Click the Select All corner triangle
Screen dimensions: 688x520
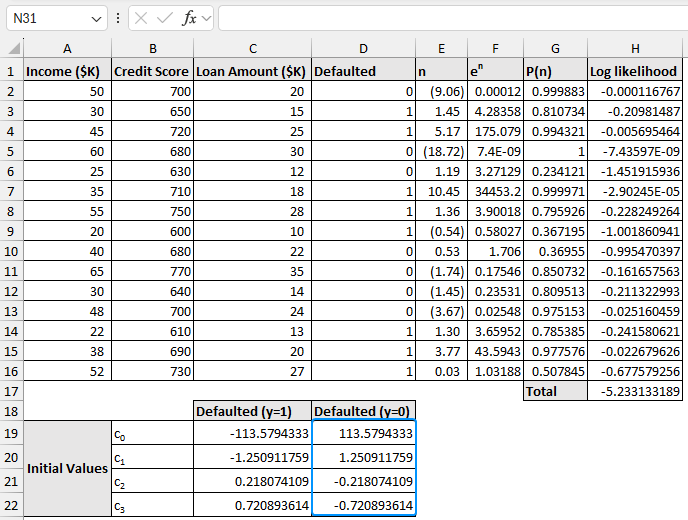click(x=12, y=49)
